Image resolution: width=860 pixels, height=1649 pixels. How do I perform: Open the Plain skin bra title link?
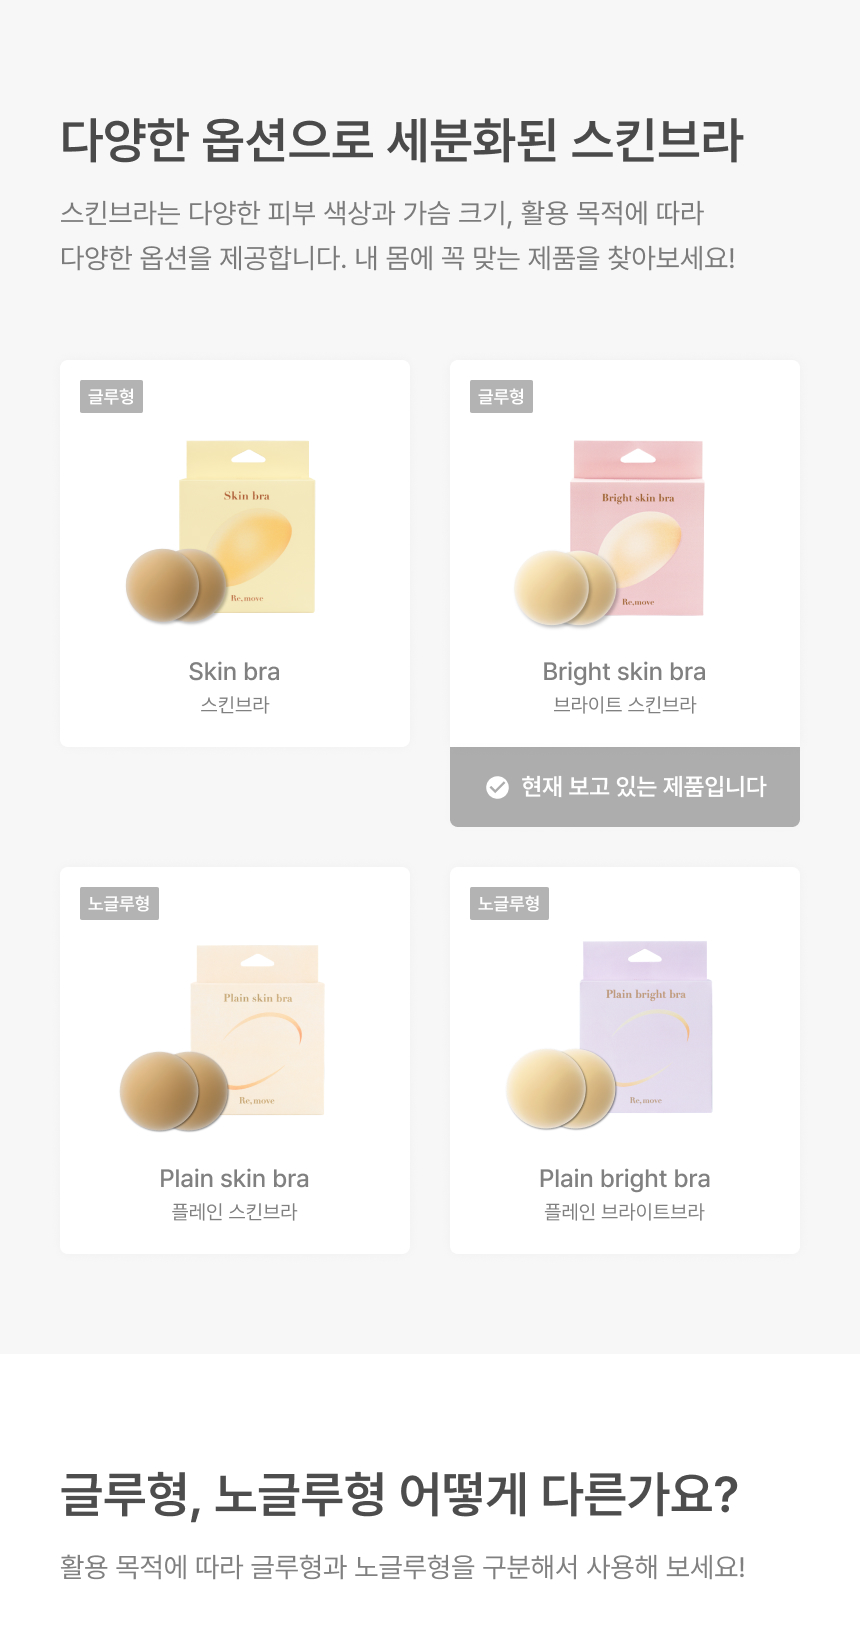tap(234, 1179)
